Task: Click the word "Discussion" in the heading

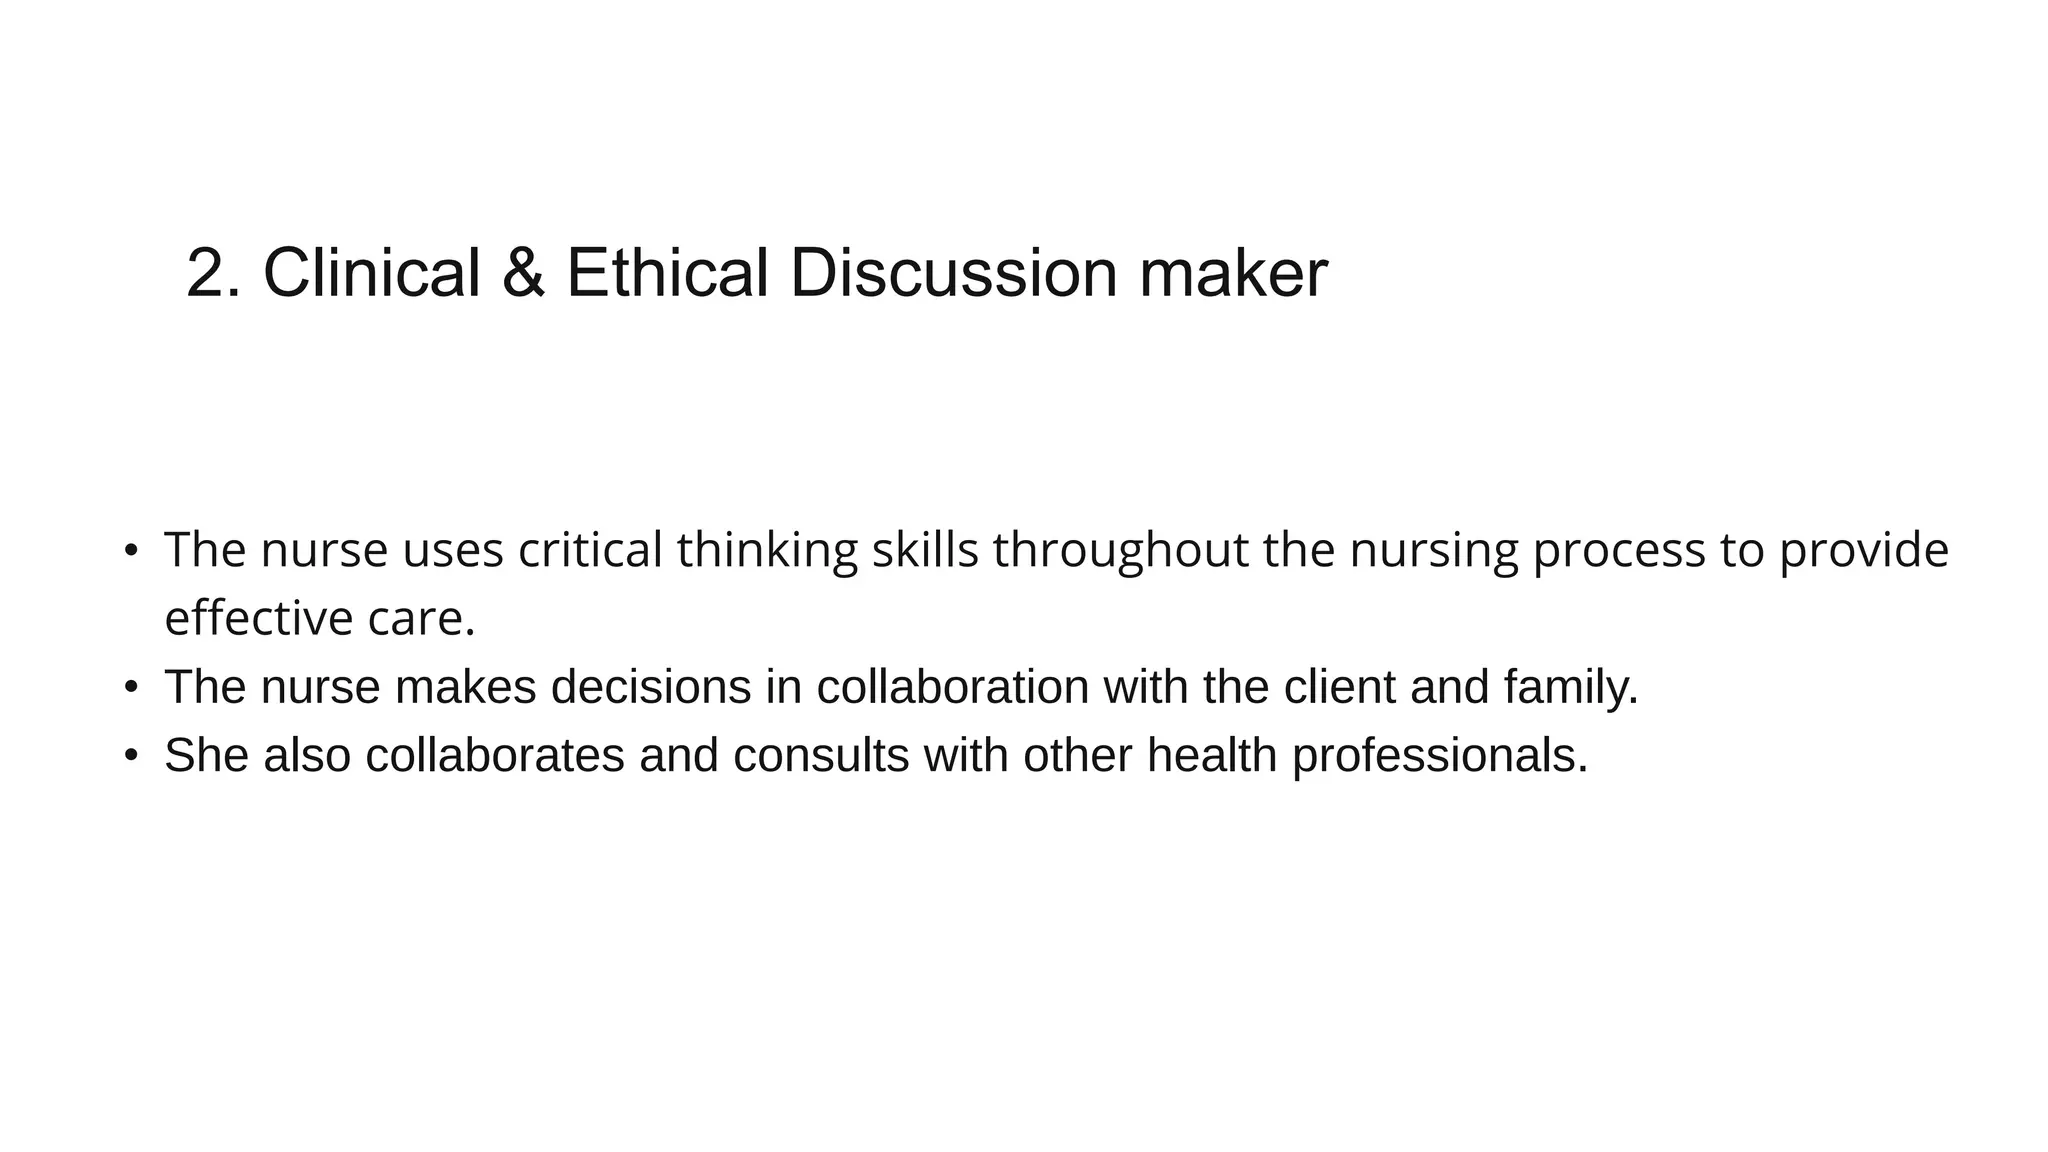Action: tap(952, 273)
